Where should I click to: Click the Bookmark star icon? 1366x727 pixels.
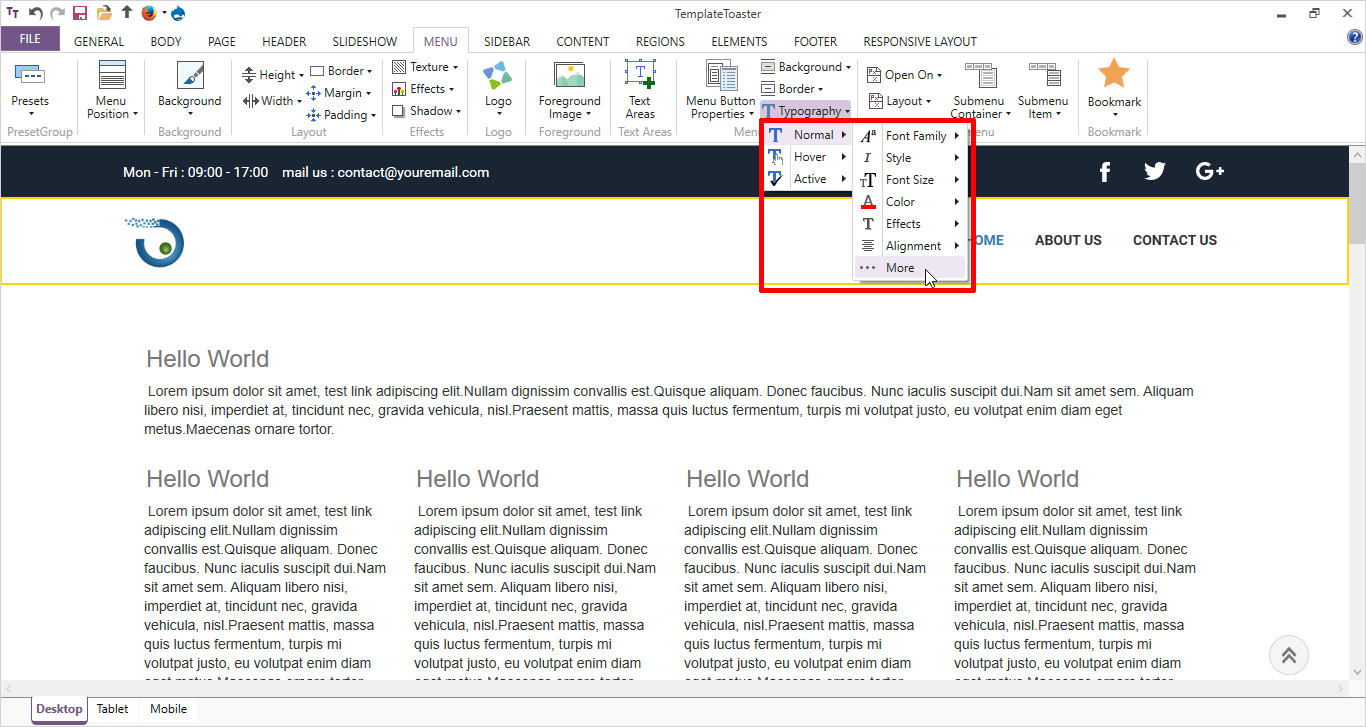point(1114,75)
